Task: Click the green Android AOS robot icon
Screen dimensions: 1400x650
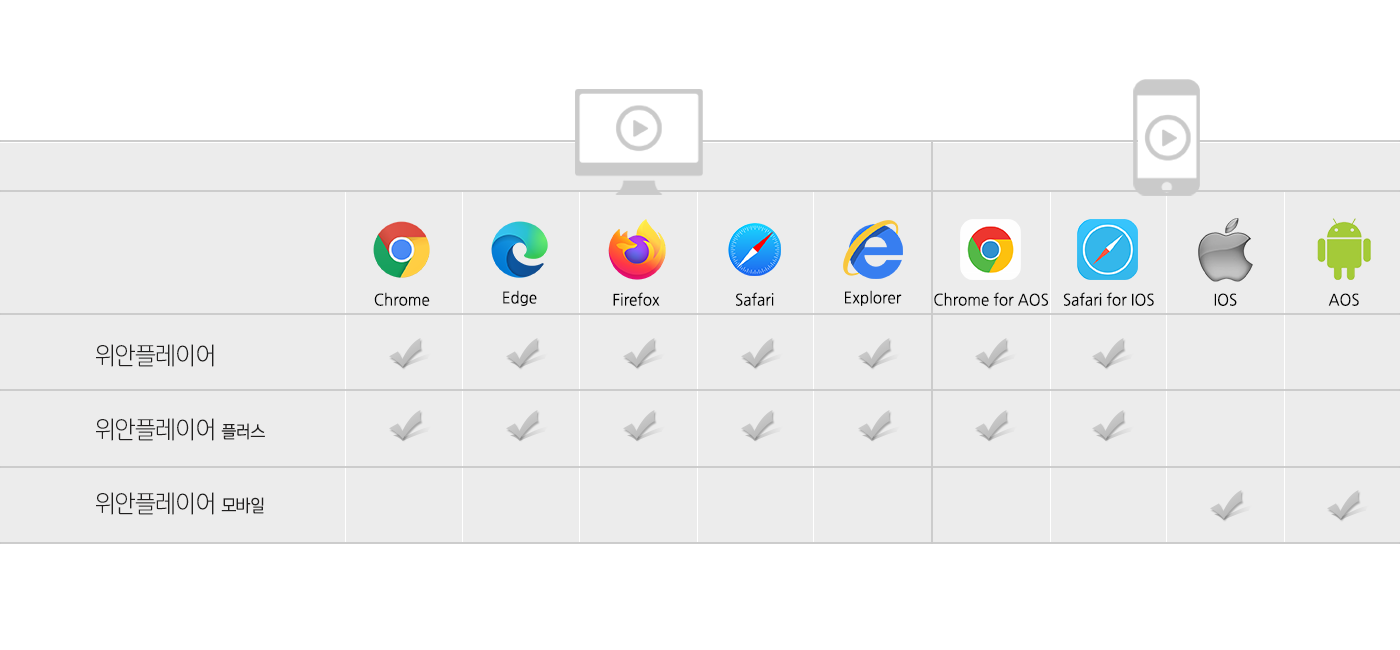Action: (1343, 250)
